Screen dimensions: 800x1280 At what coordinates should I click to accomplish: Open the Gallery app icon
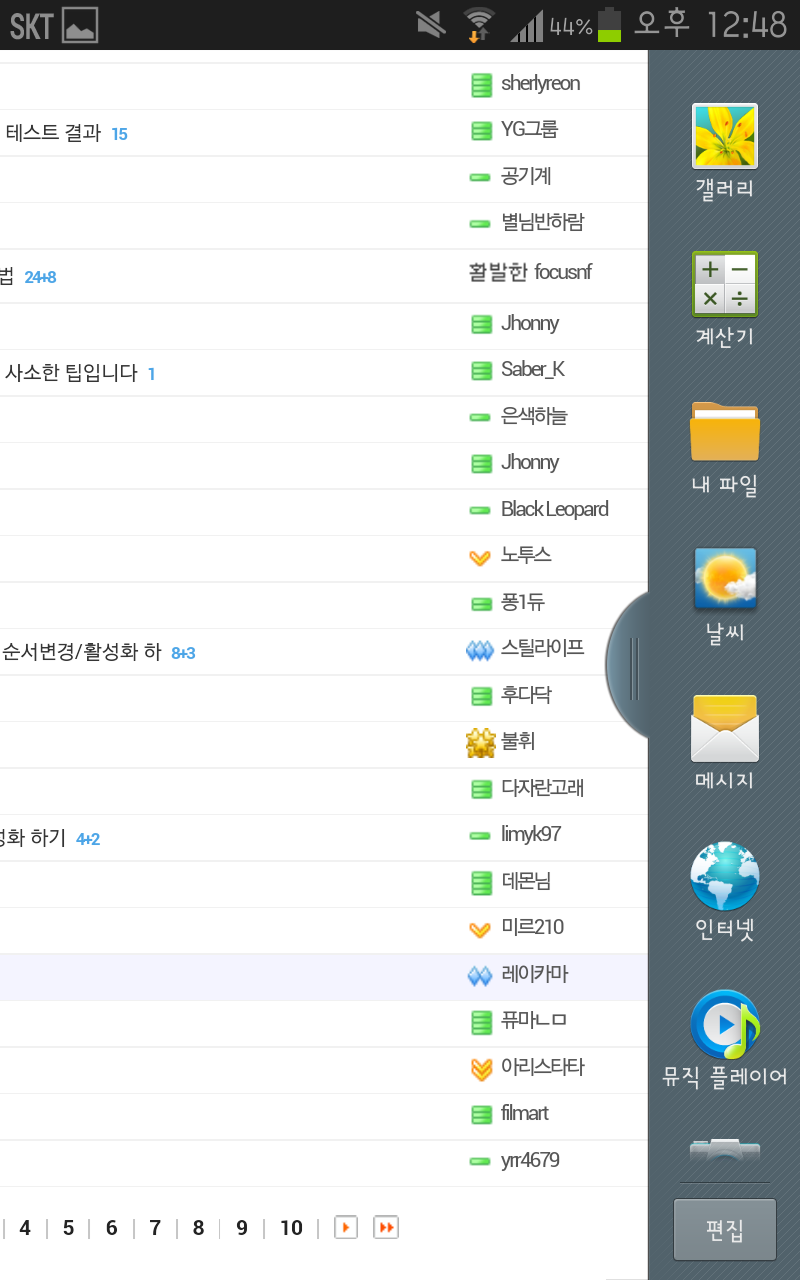pyautogui.click(x=725, y=137)
